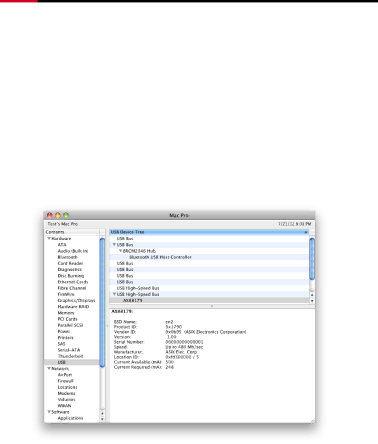Collapse the Hardware section triangle
This screenshot has width=378, height=444.
click(49, 239)
